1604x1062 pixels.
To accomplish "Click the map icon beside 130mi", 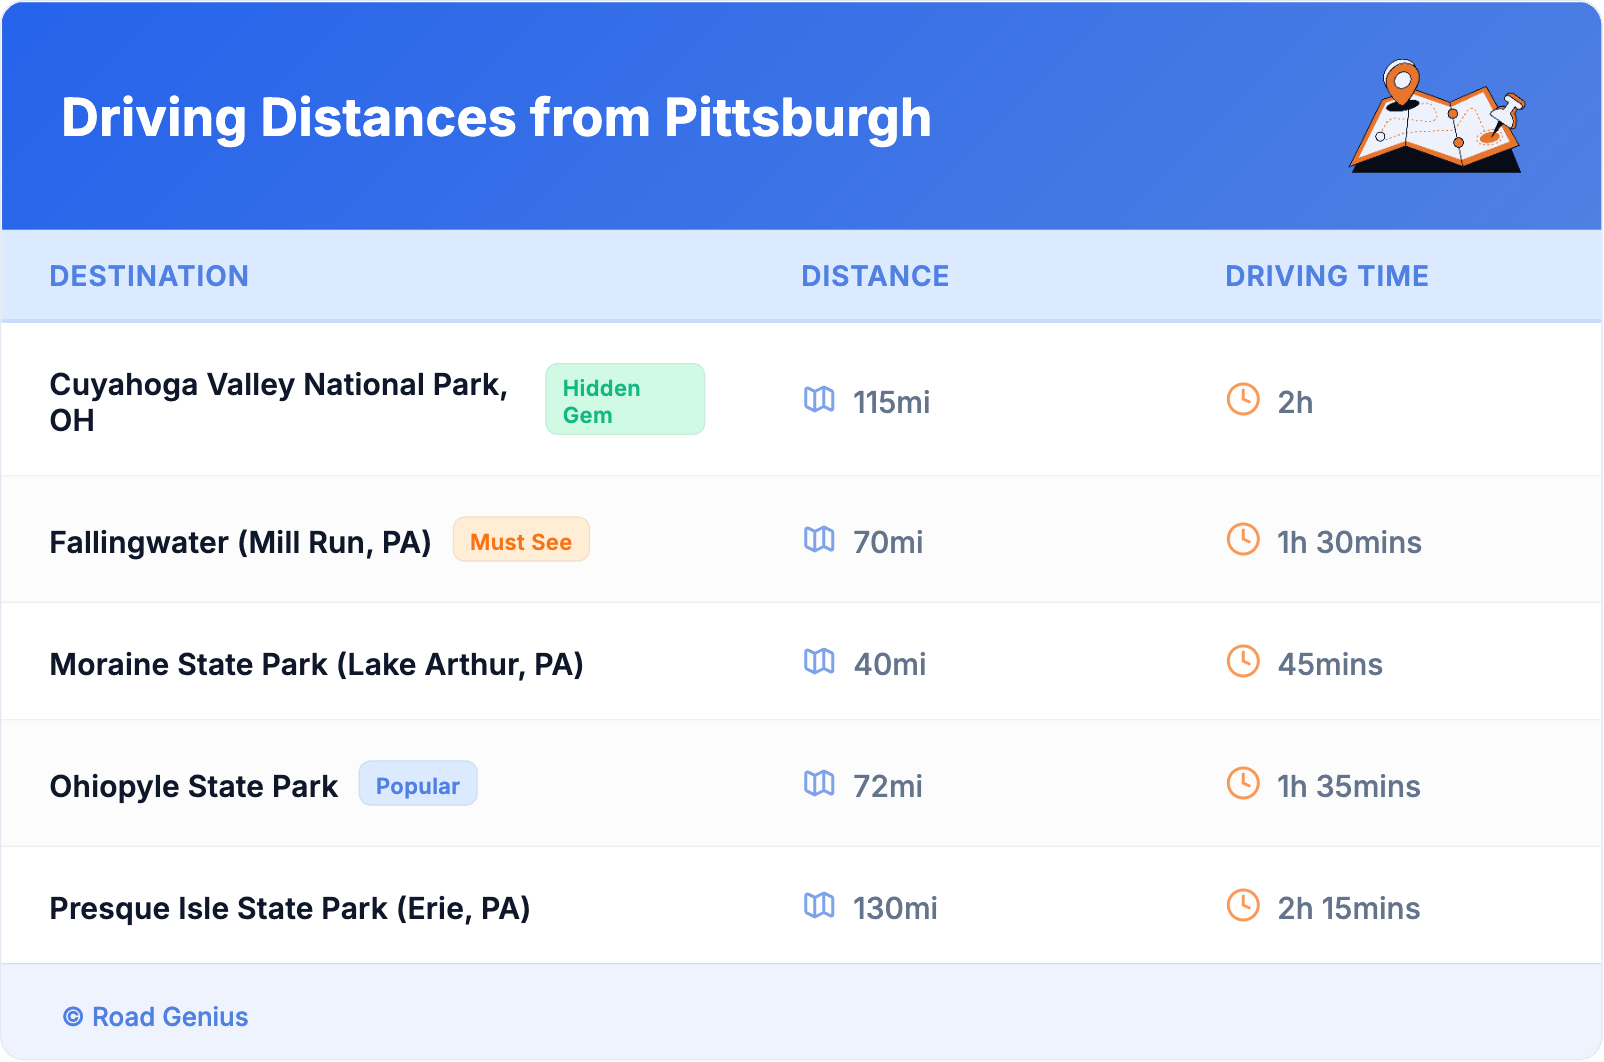I will pos(819,906).
